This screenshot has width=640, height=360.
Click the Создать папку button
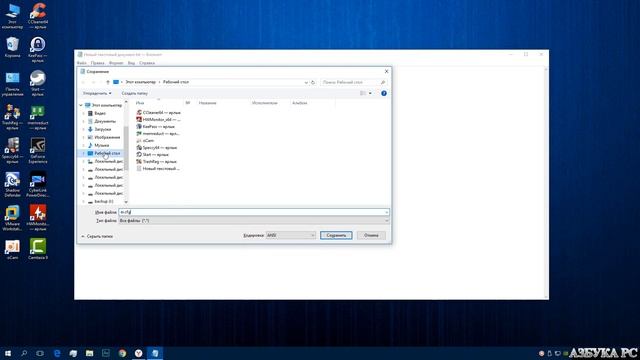coord(135,93)
